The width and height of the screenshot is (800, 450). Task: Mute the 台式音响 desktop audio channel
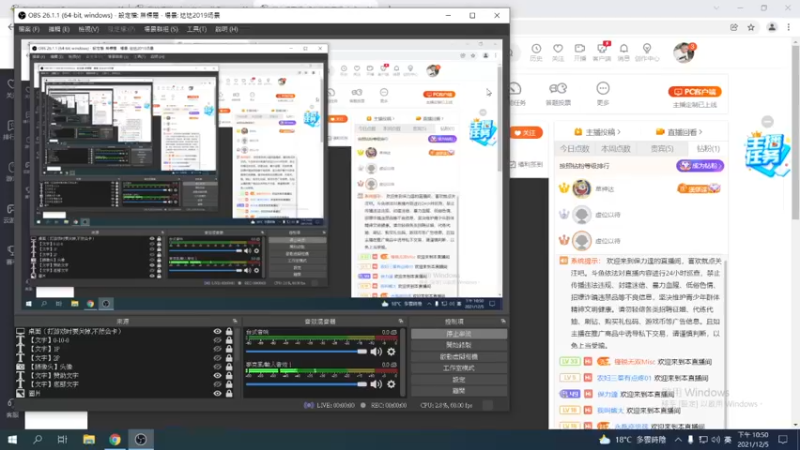[x=376, y=352]
